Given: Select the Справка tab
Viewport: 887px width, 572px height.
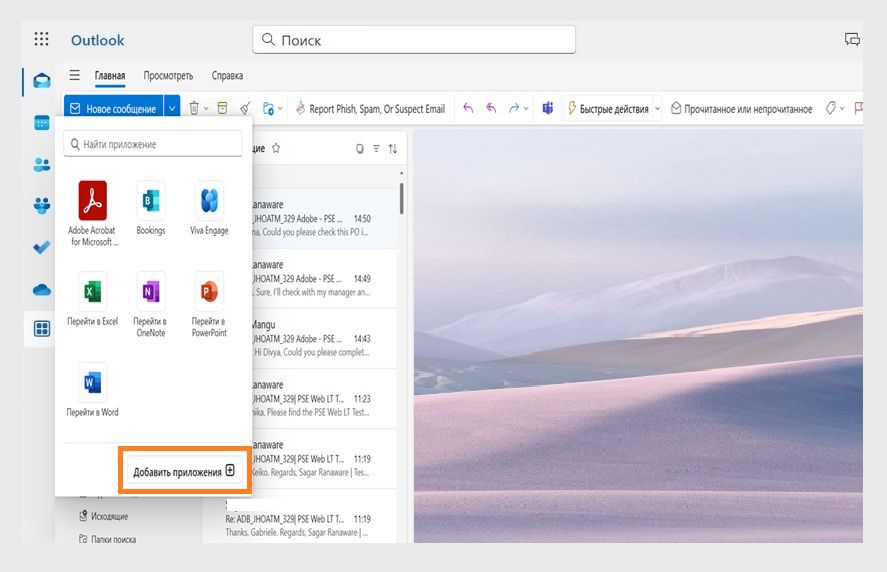Looking at the screenshot, I should point(227,76).
